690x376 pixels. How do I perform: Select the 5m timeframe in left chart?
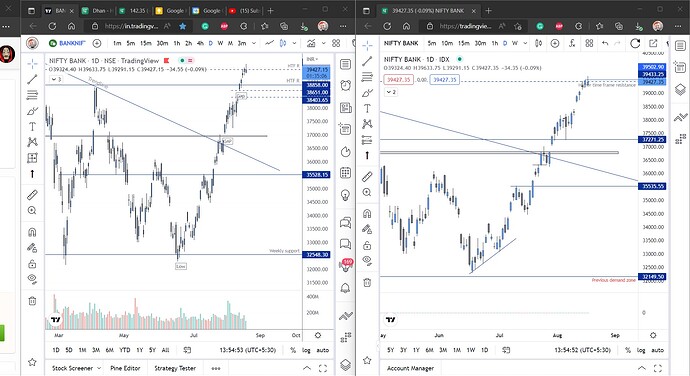(x=131, y=43)
